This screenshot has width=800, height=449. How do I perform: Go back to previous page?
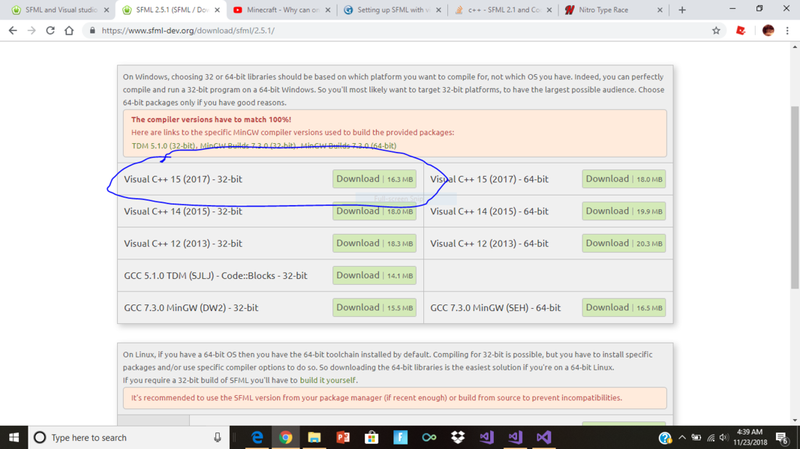click(x=13, y=31)
